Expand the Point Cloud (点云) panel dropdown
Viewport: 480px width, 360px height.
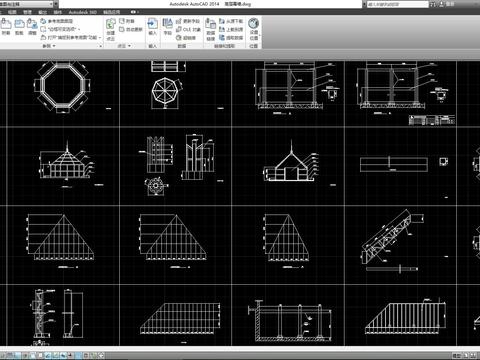coord(124,46)
